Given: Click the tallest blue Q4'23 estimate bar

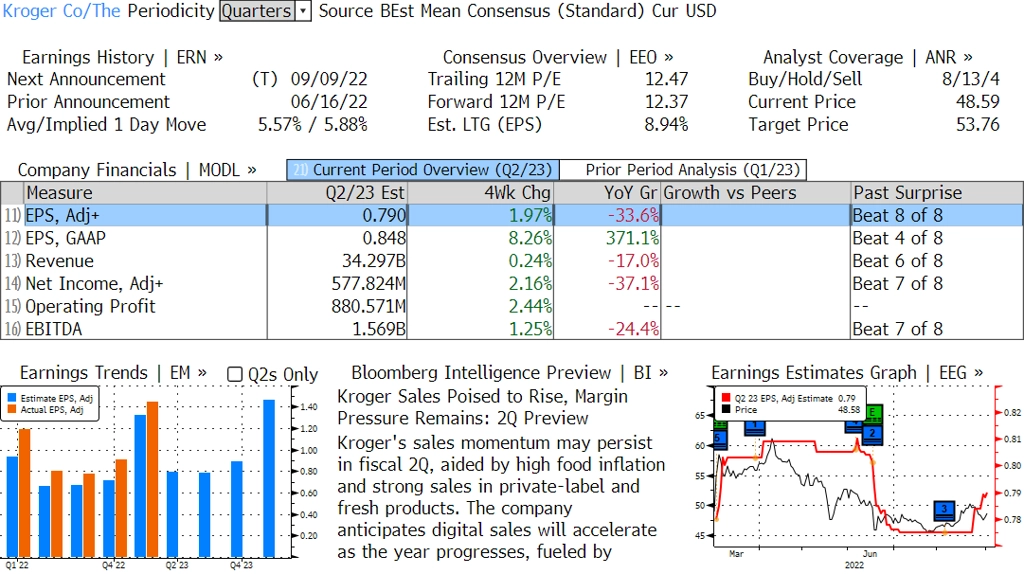Looking at the screenshot, I should 269,479.
